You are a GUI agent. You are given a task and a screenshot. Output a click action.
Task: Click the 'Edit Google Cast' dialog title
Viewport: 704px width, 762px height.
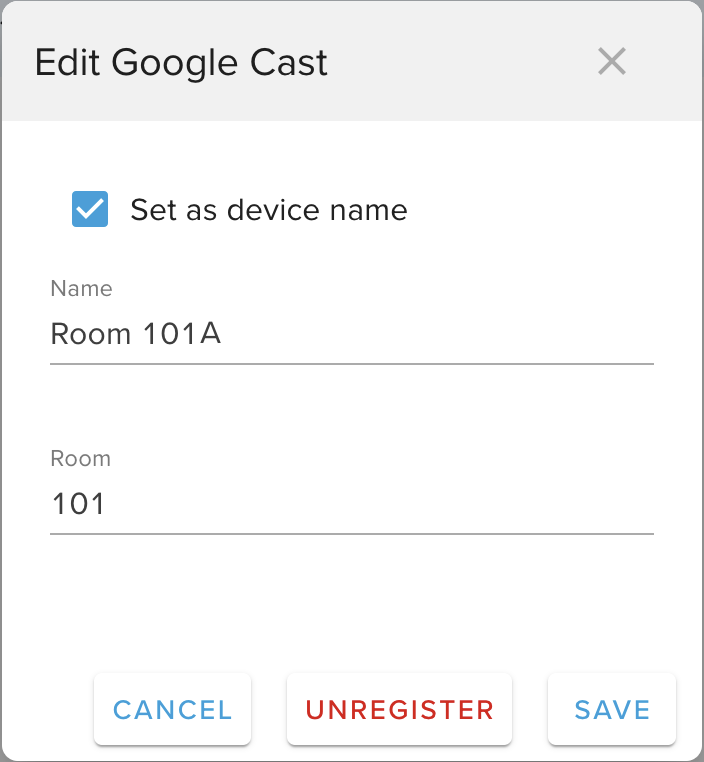pyautogui.click(x=181, y=63)
